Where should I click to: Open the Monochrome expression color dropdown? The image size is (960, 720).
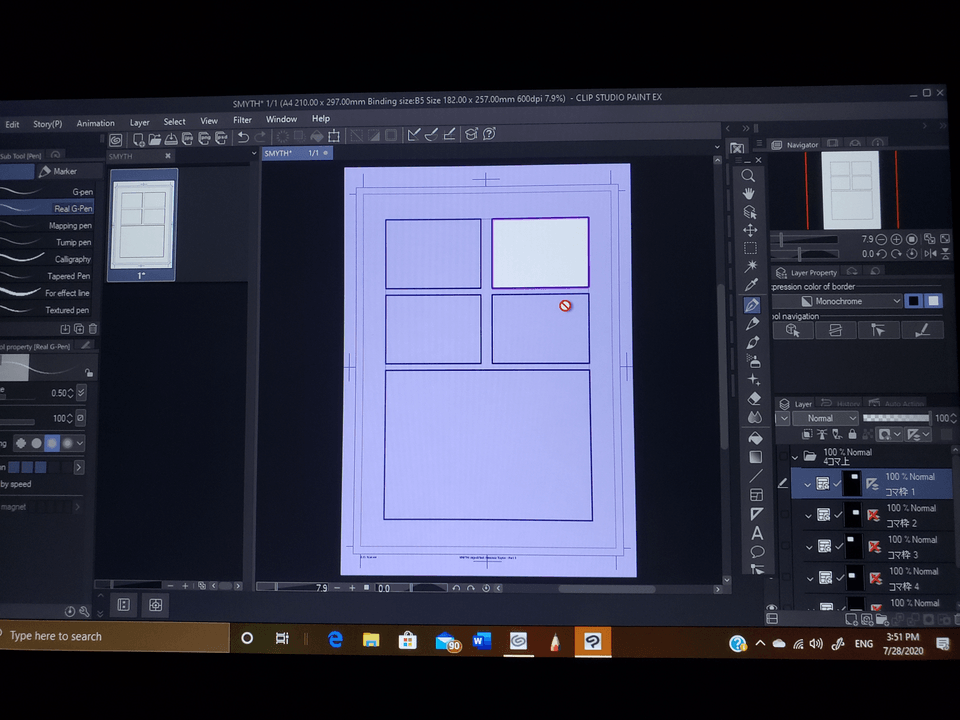[839, 301]
